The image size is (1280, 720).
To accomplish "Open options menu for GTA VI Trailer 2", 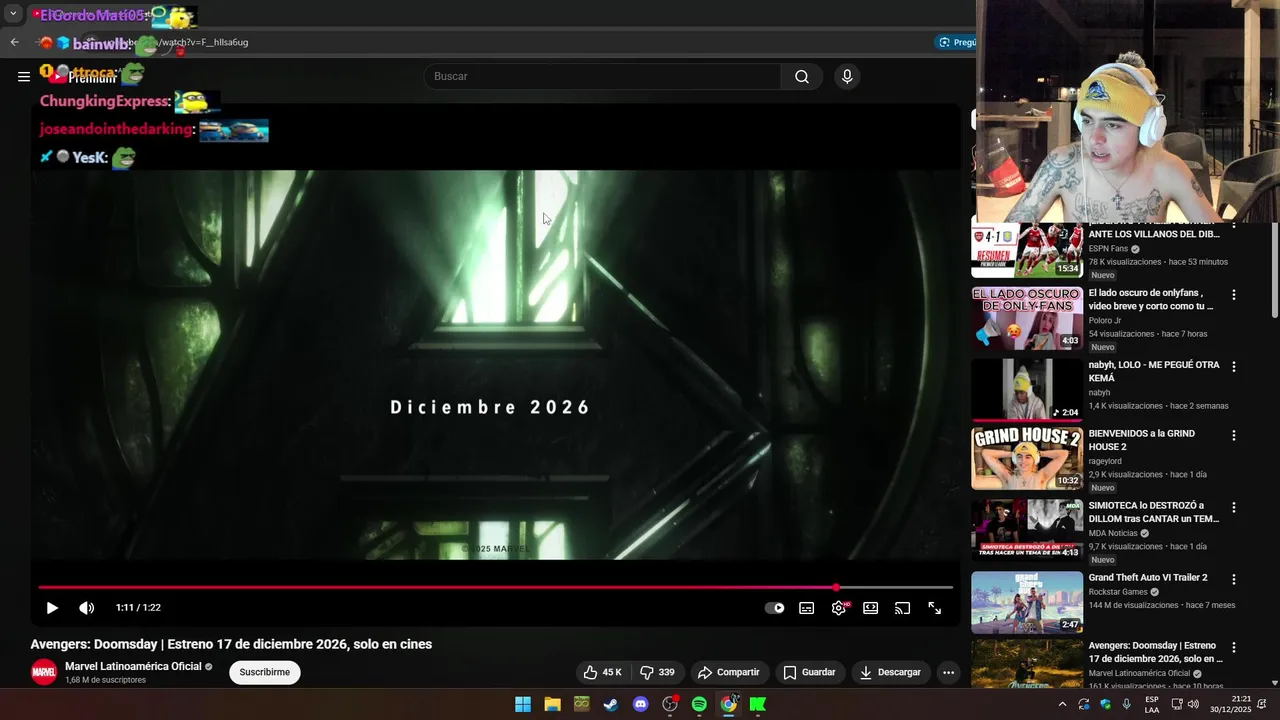I will pos(1234,579).
